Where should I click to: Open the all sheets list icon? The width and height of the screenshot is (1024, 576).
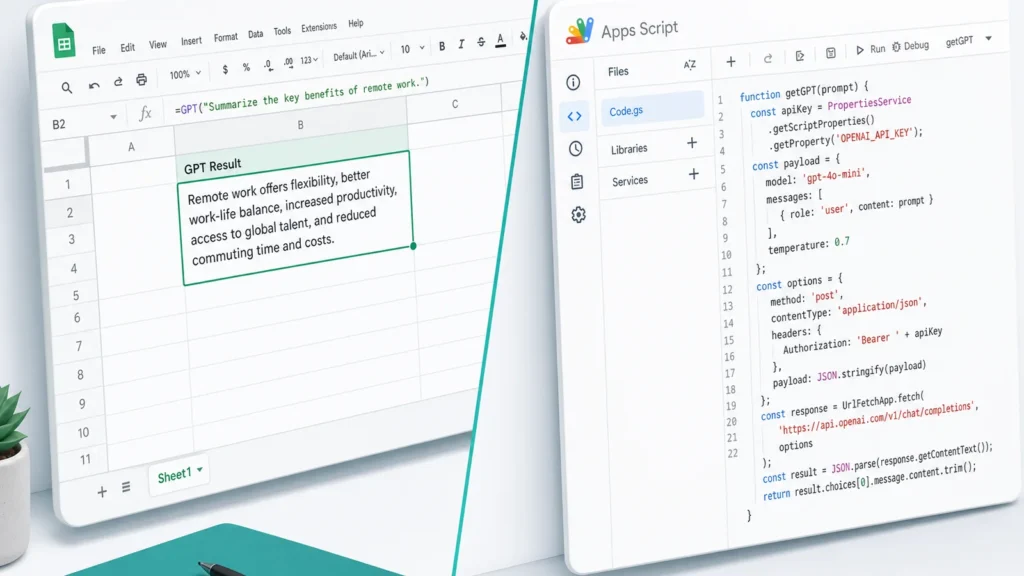click(x=126, y=487)
